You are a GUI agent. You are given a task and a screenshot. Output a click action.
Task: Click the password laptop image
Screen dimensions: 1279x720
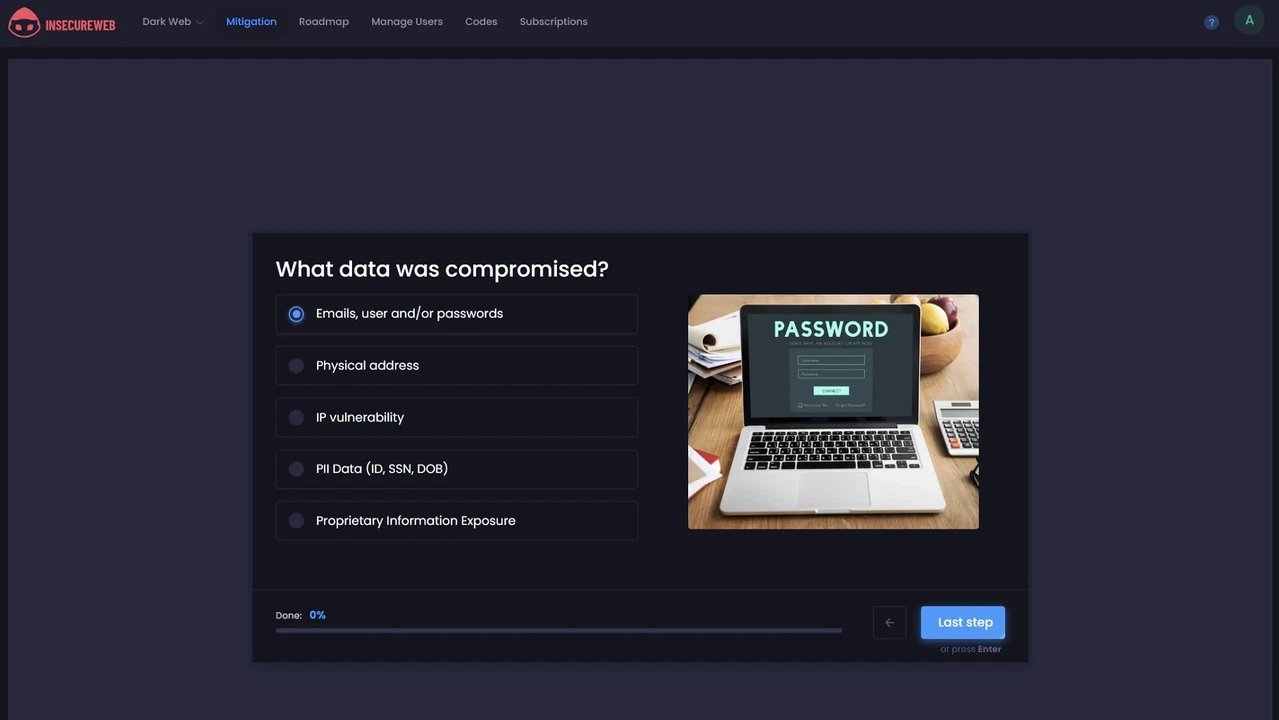coord(833,412)
